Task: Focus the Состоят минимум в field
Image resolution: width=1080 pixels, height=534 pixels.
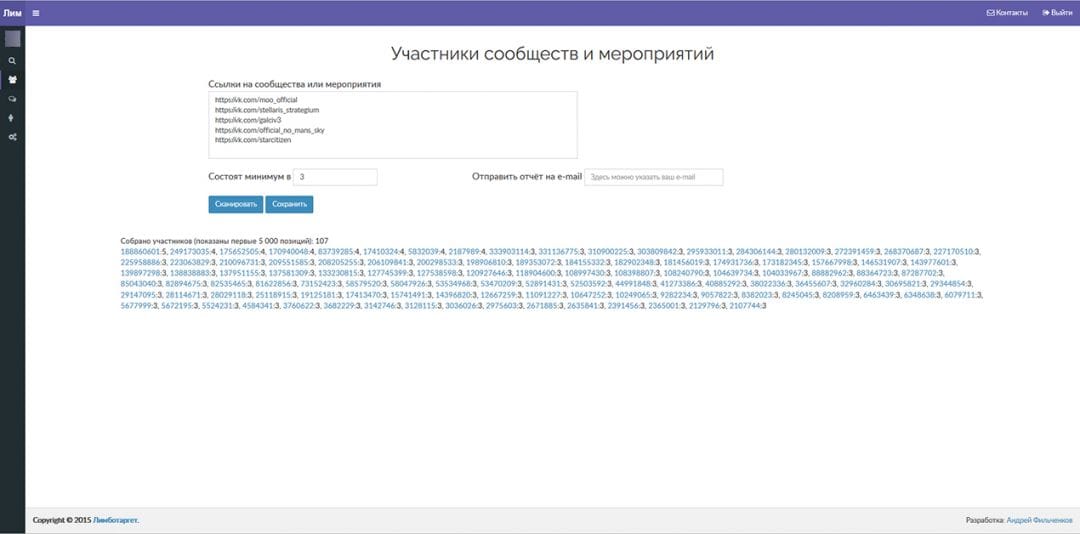Action: pyautogui.click(x=335, y=177)
